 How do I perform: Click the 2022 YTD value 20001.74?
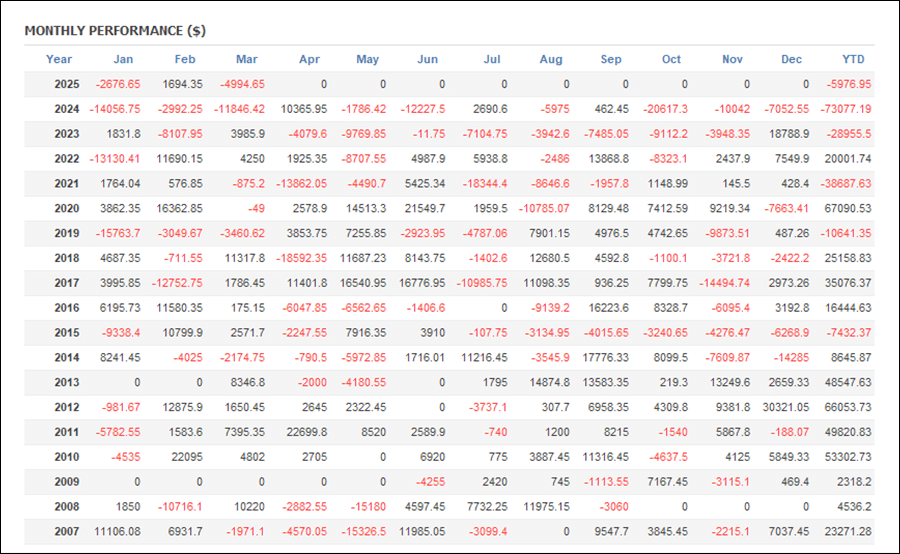[x=848, y=159]
